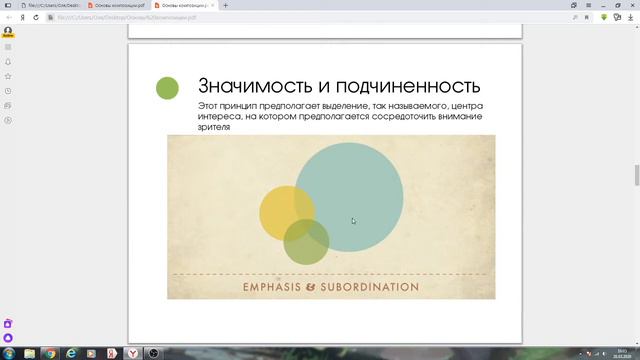
Task: Click the key-shaped icon in the address bar
Action: (x=575, y=18)
